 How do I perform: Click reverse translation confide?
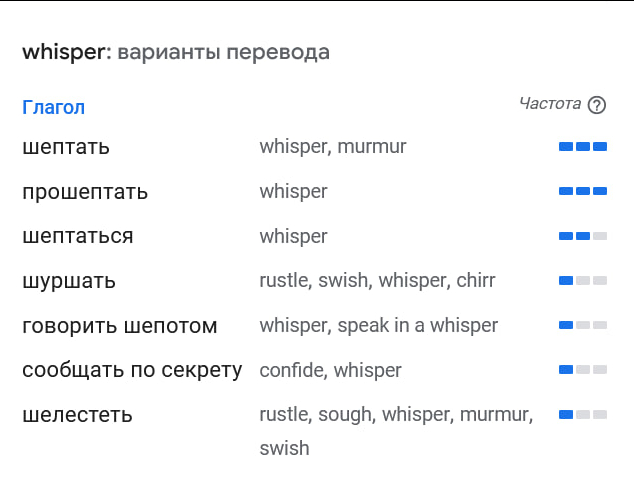pyautogui.click(x=292, y=370)
